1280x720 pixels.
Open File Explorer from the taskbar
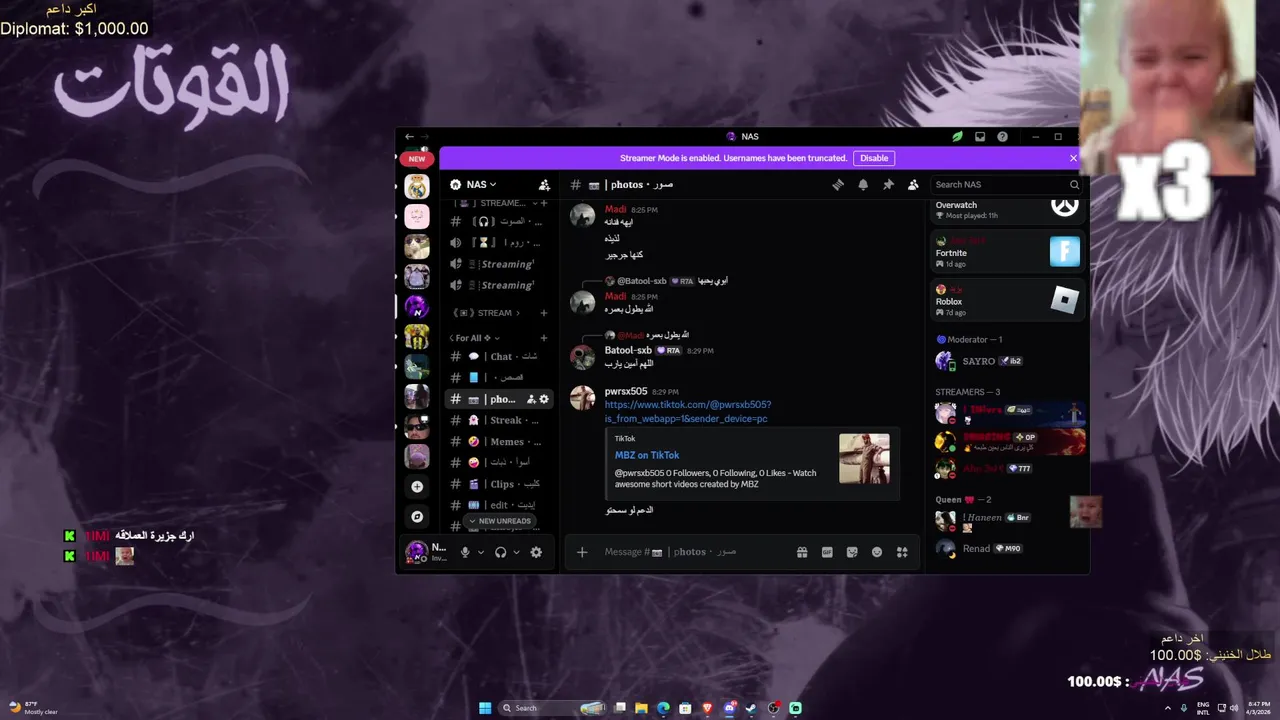tap(641, 708)
